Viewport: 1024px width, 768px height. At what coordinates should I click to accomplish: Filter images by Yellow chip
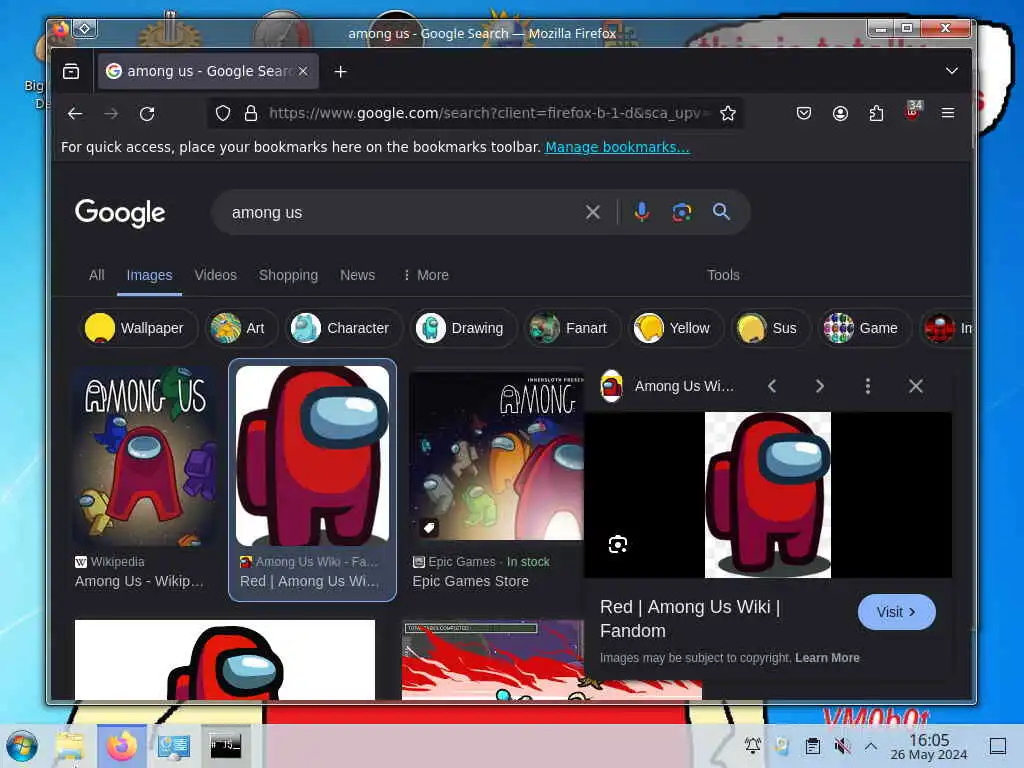point(675,328)
